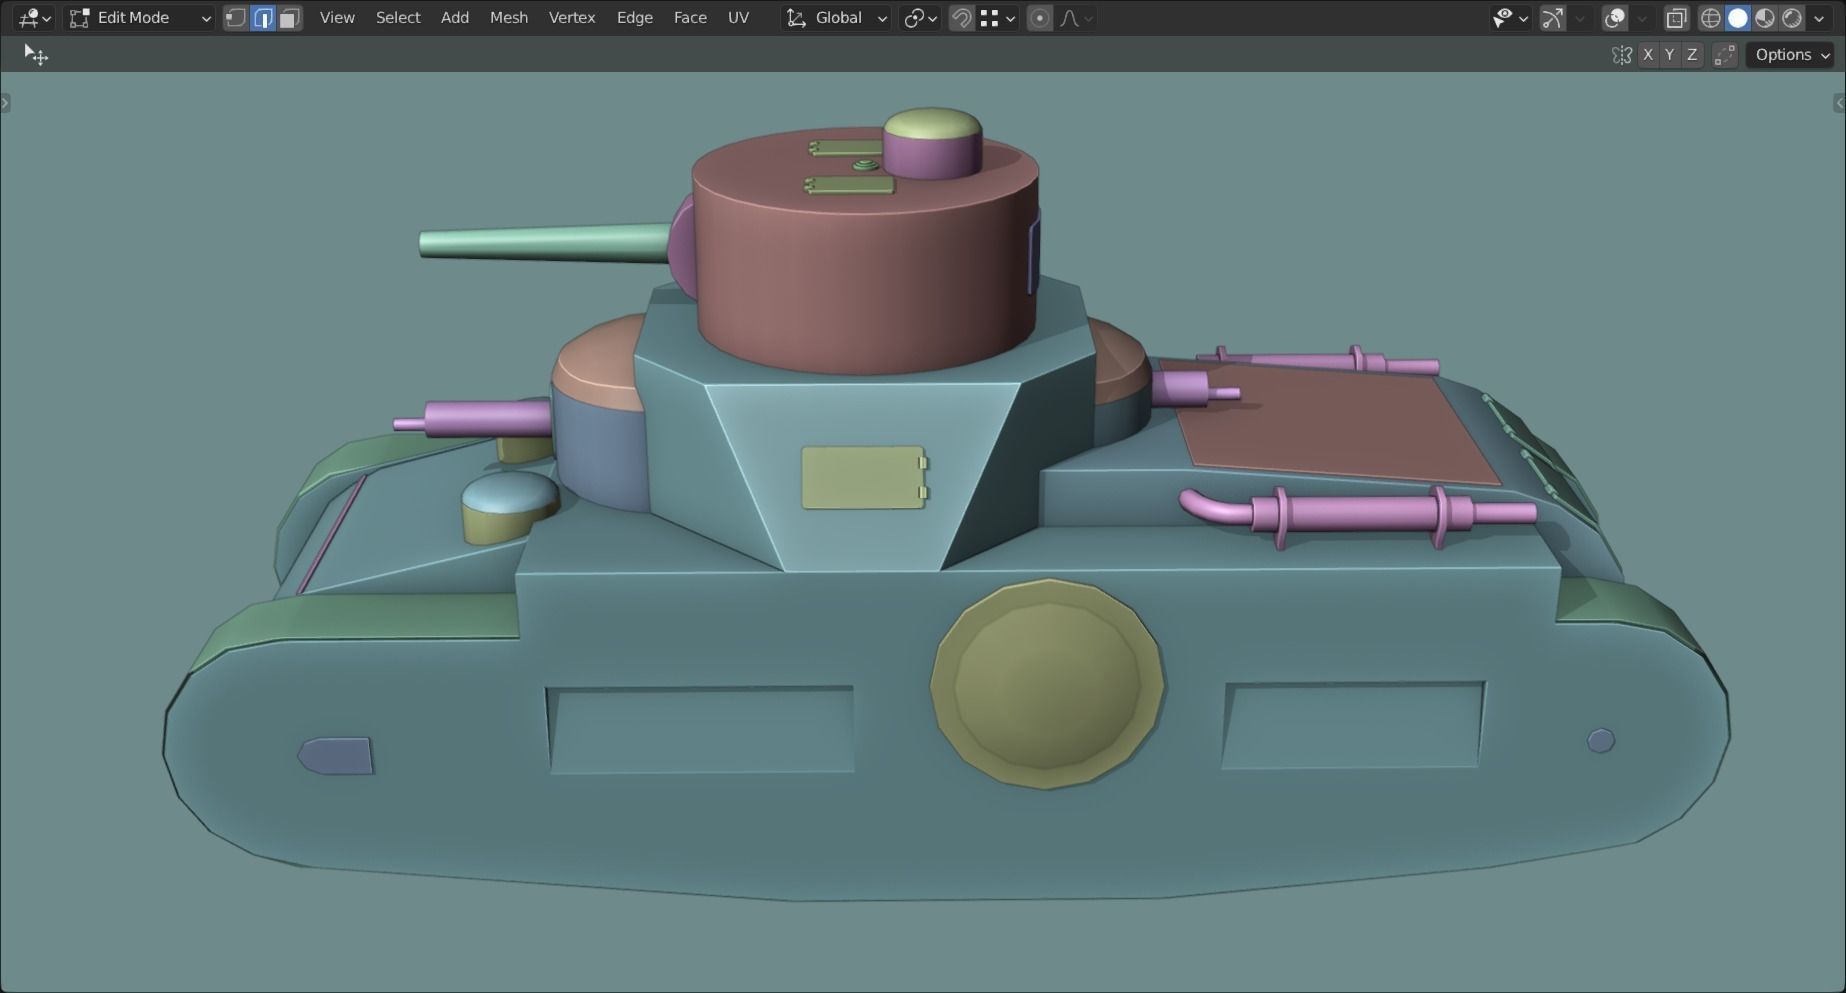Expand the toolbar with left edge arrow
This screenshot has height=993, width=1846.
[x=5, y=103]
